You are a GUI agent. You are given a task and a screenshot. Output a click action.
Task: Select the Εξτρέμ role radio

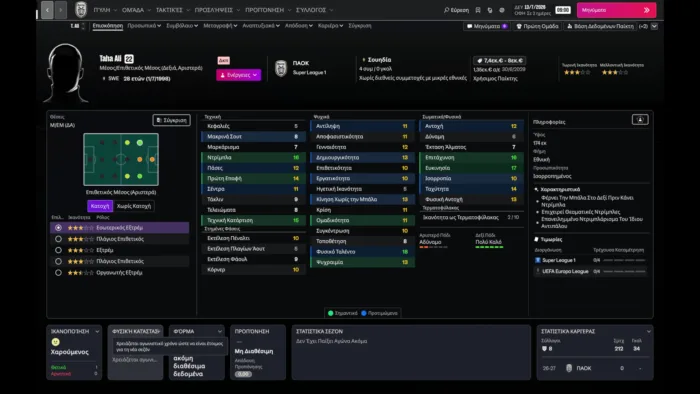coord(58,250)
